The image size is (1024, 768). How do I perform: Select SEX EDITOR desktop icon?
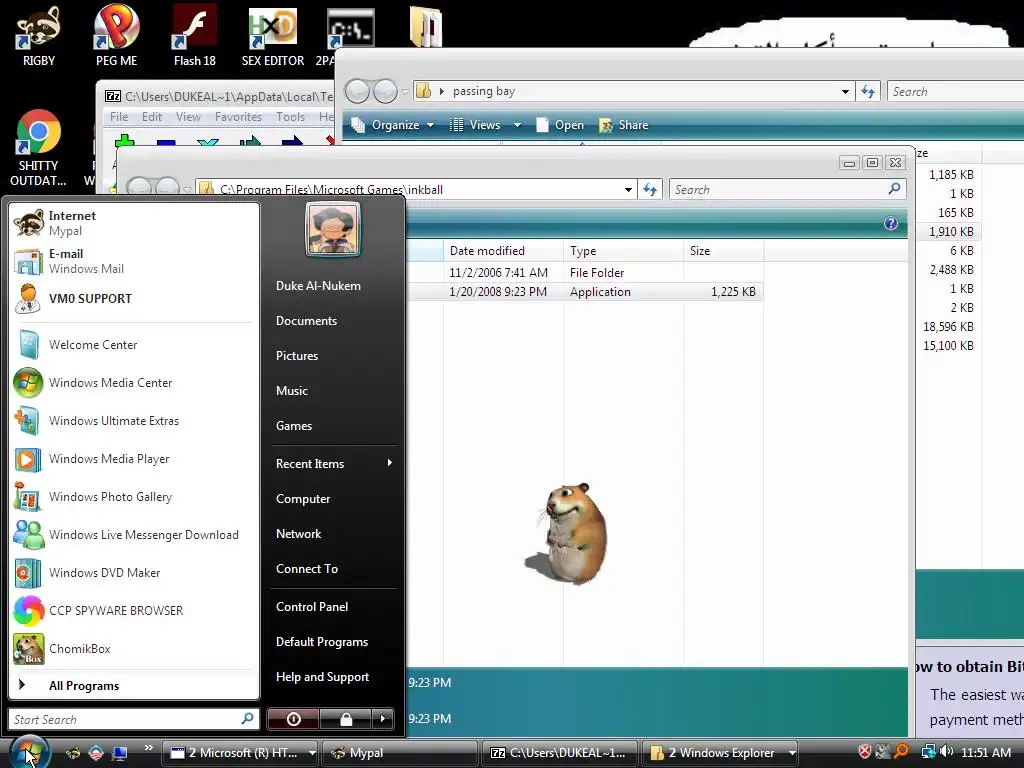(273, 36)
